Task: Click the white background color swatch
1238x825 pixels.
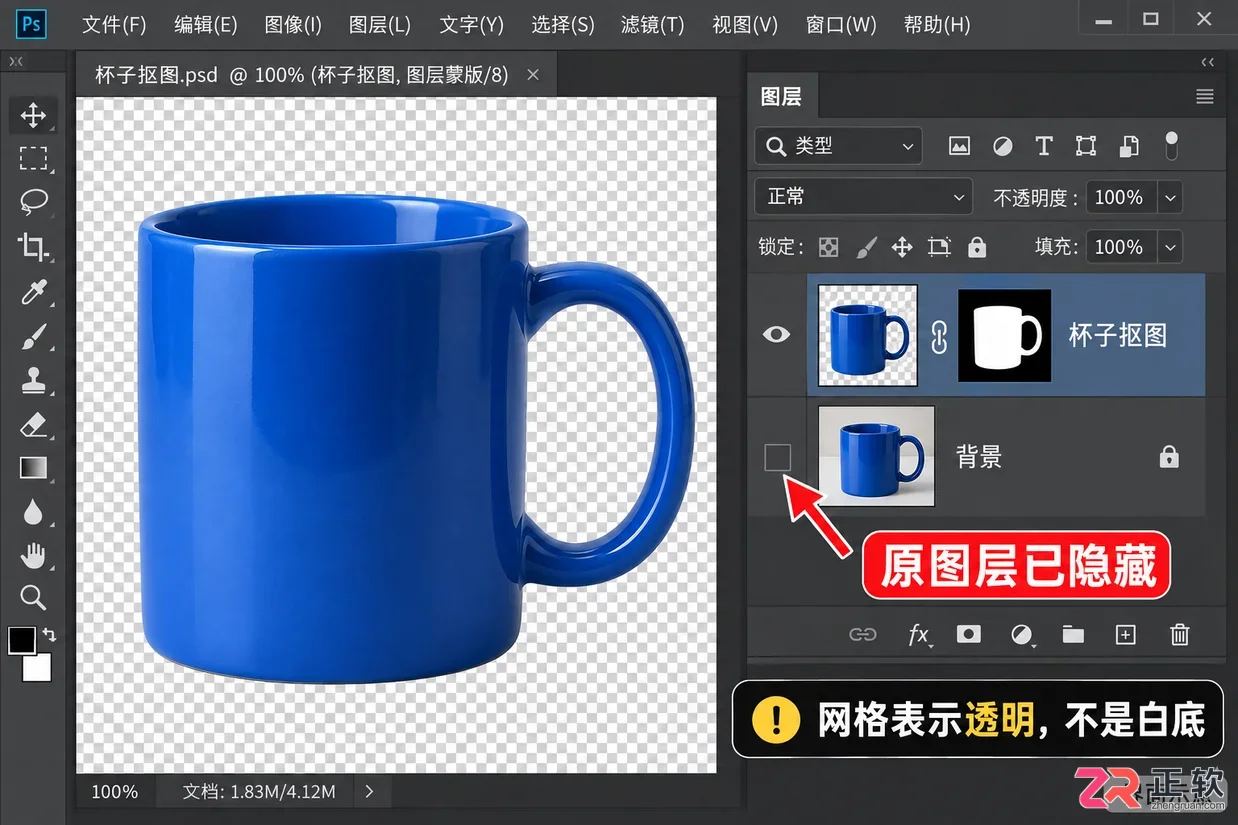Action: click(37, 667)
